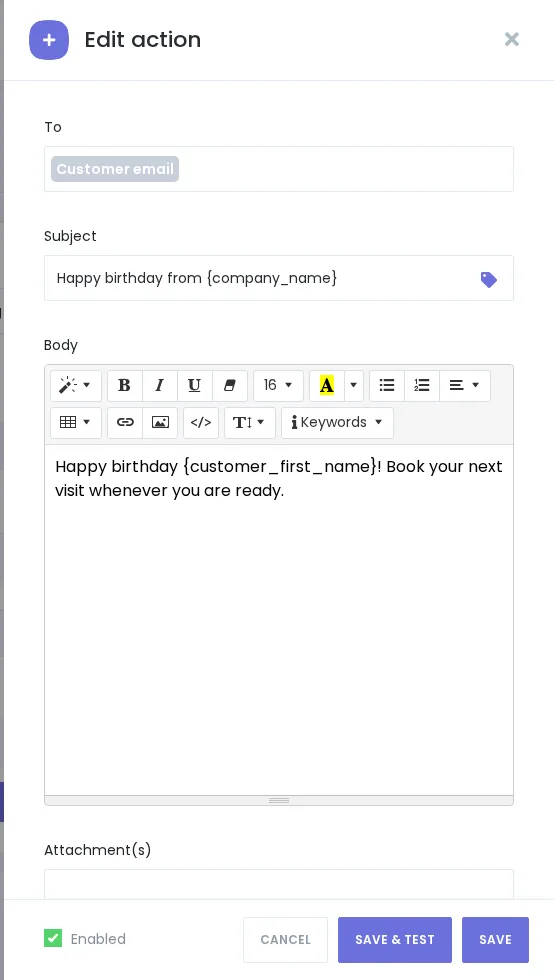Viewport: 554px width, 980px height.
Task: Apply the yellow highlight text color
Action: point(326,386)
